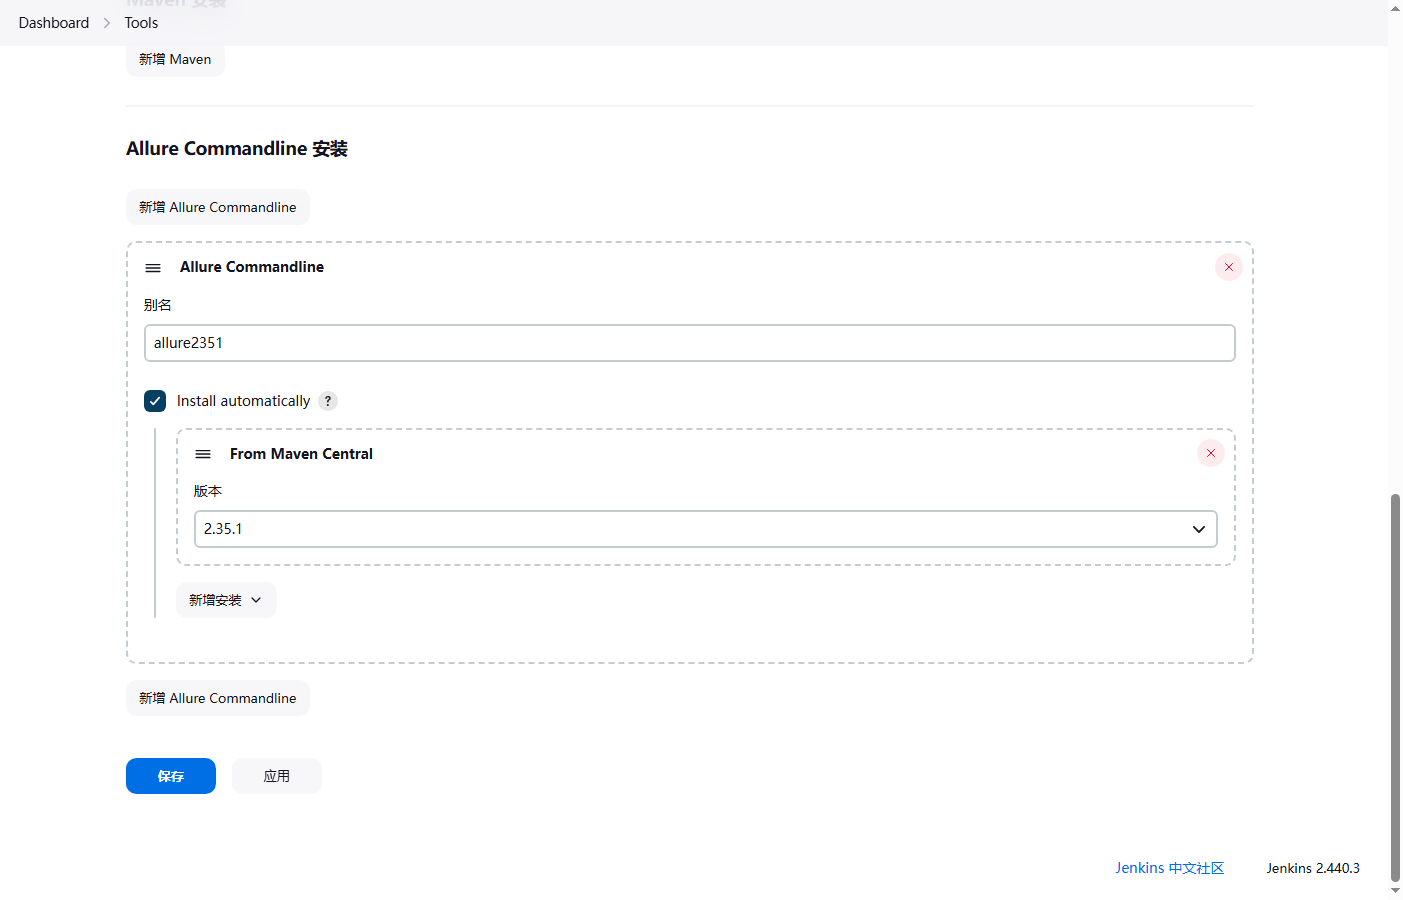Uncheck Install automatically checkbox

point(155,401)
